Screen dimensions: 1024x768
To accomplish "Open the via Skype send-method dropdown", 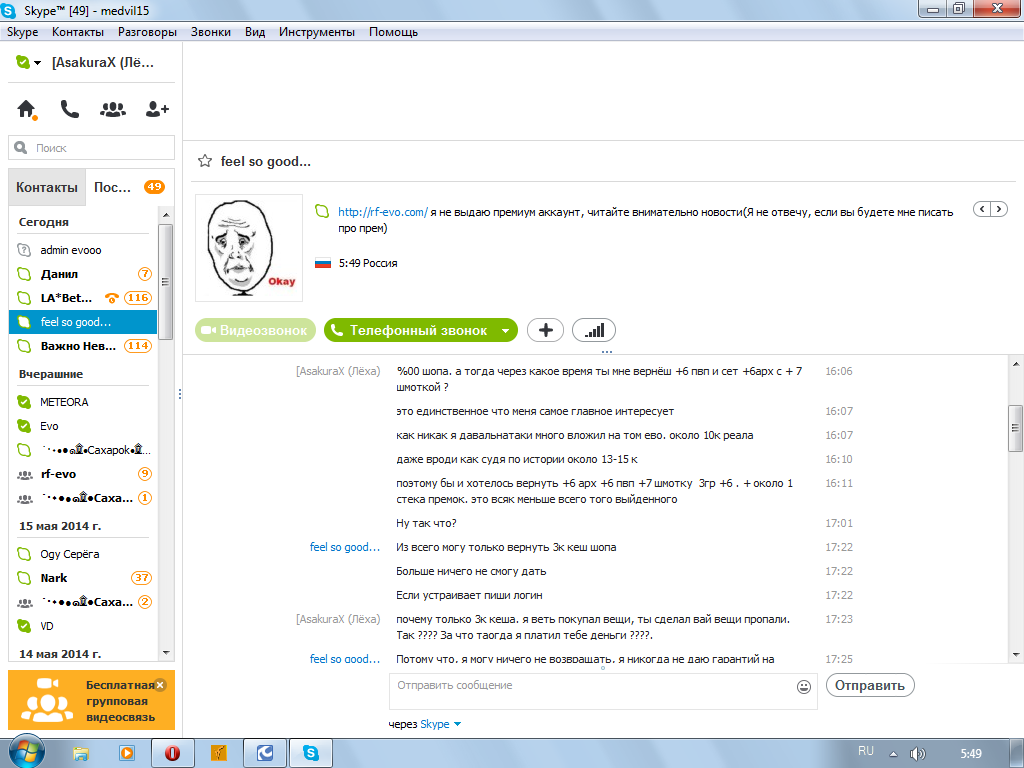I will [x=457, y=724].
